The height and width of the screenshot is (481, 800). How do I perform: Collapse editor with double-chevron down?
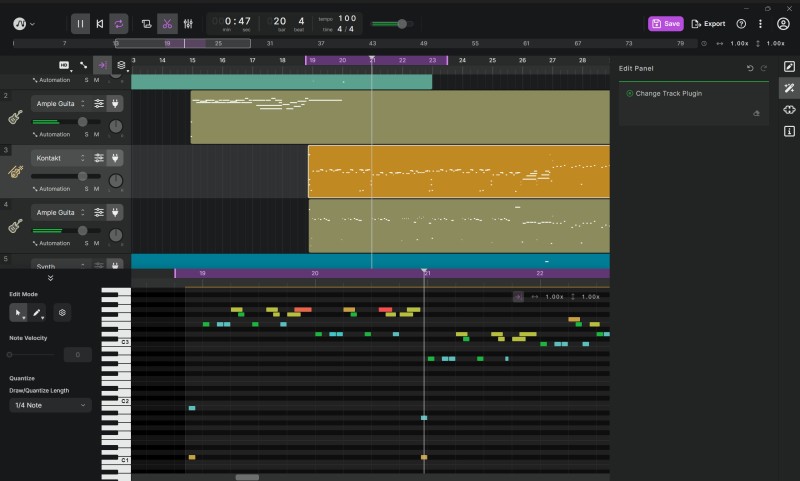pos(50,278)
